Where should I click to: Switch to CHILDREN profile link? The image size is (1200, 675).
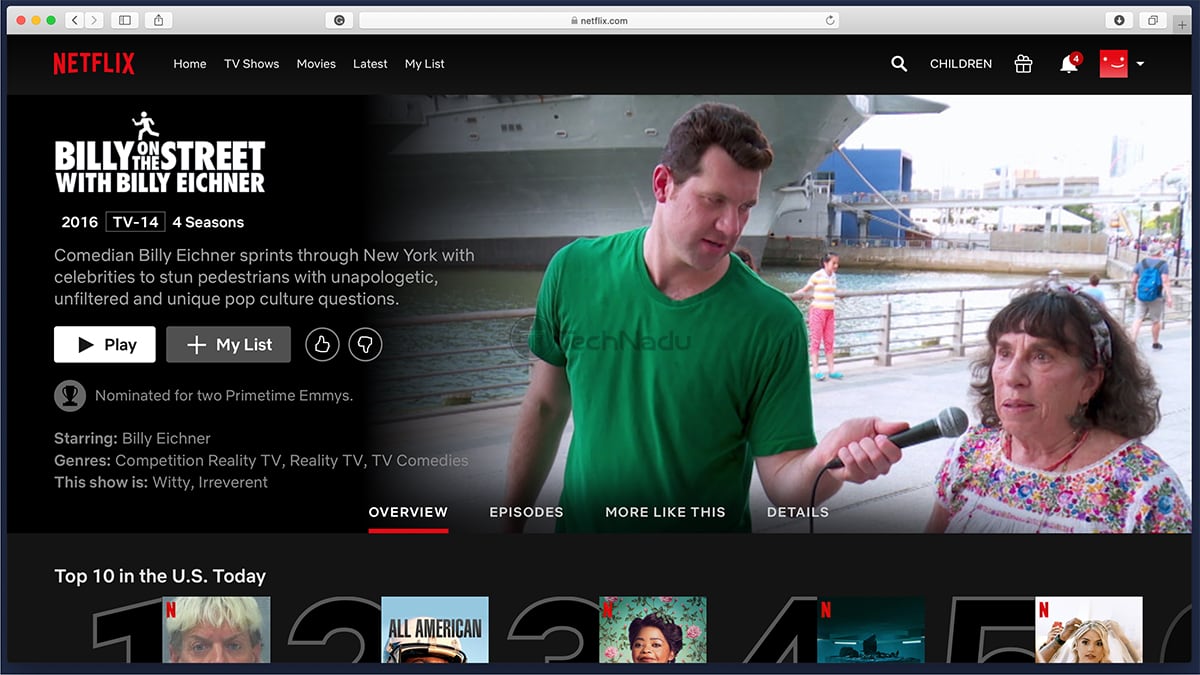pos(961,64)
